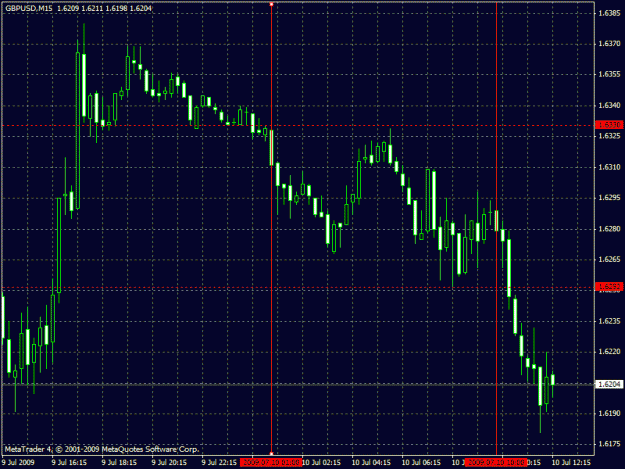Viewport: 625px width, 469px height.
Task: Click the red 1.6330 price tag
Action: [609, 125]
